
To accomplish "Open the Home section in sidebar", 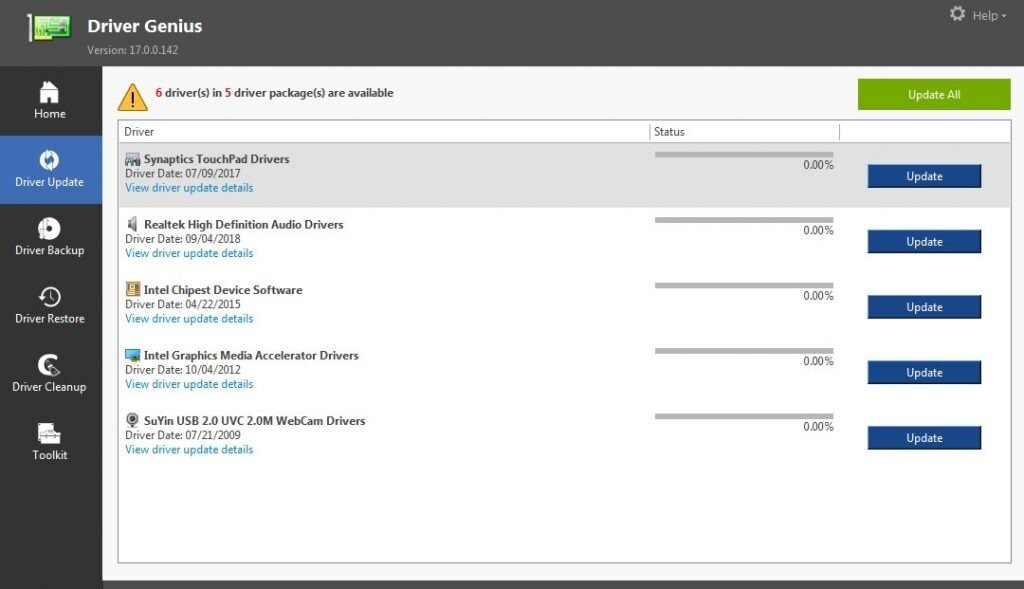I will [x=49, y=100].
